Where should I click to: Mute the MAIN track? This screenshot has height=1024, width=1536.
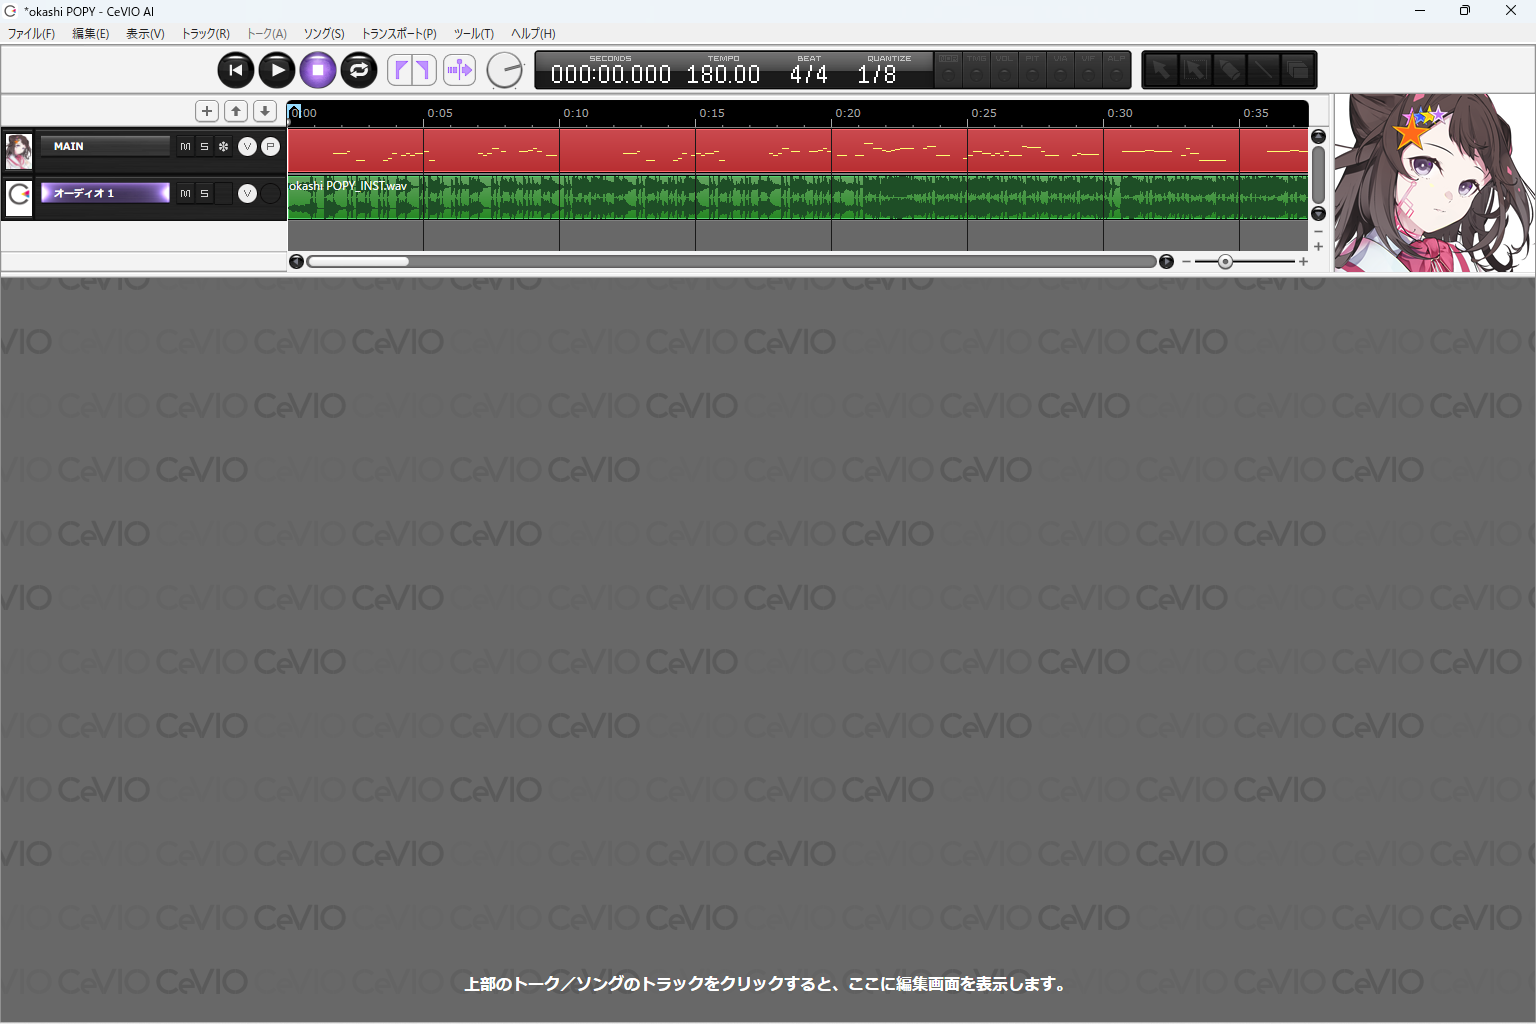click(185, 147)
